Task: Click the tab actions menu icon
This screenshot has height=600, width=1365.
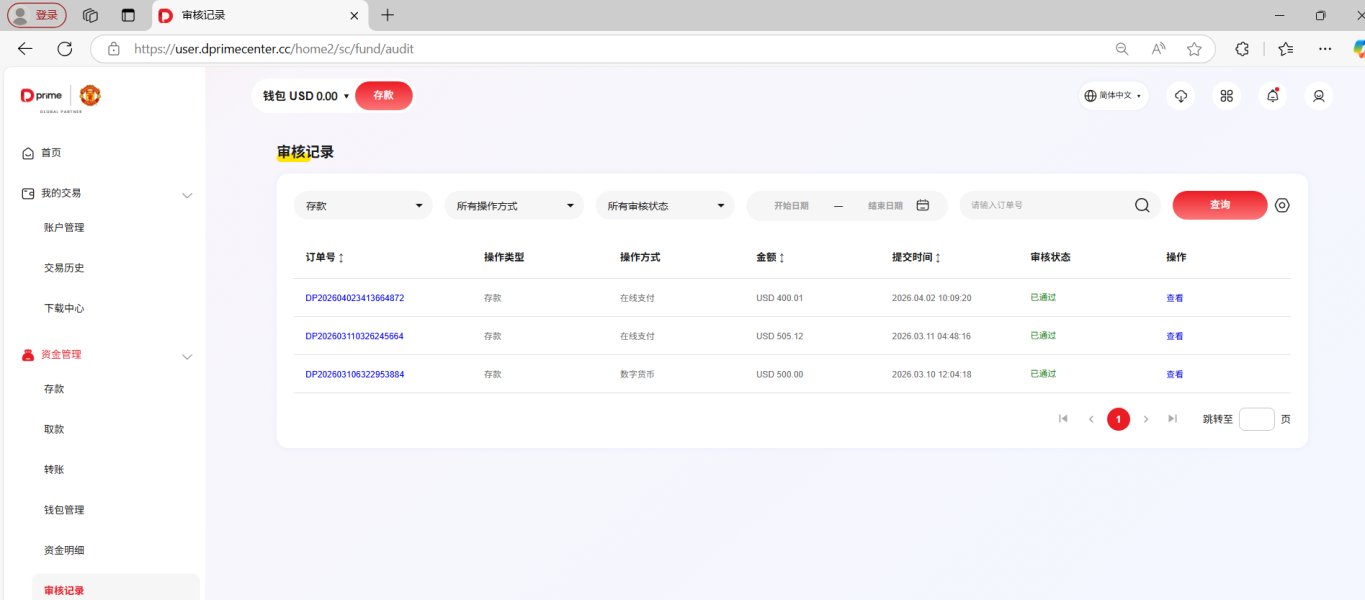Action: pyautogui.click(x=127, y=15)
